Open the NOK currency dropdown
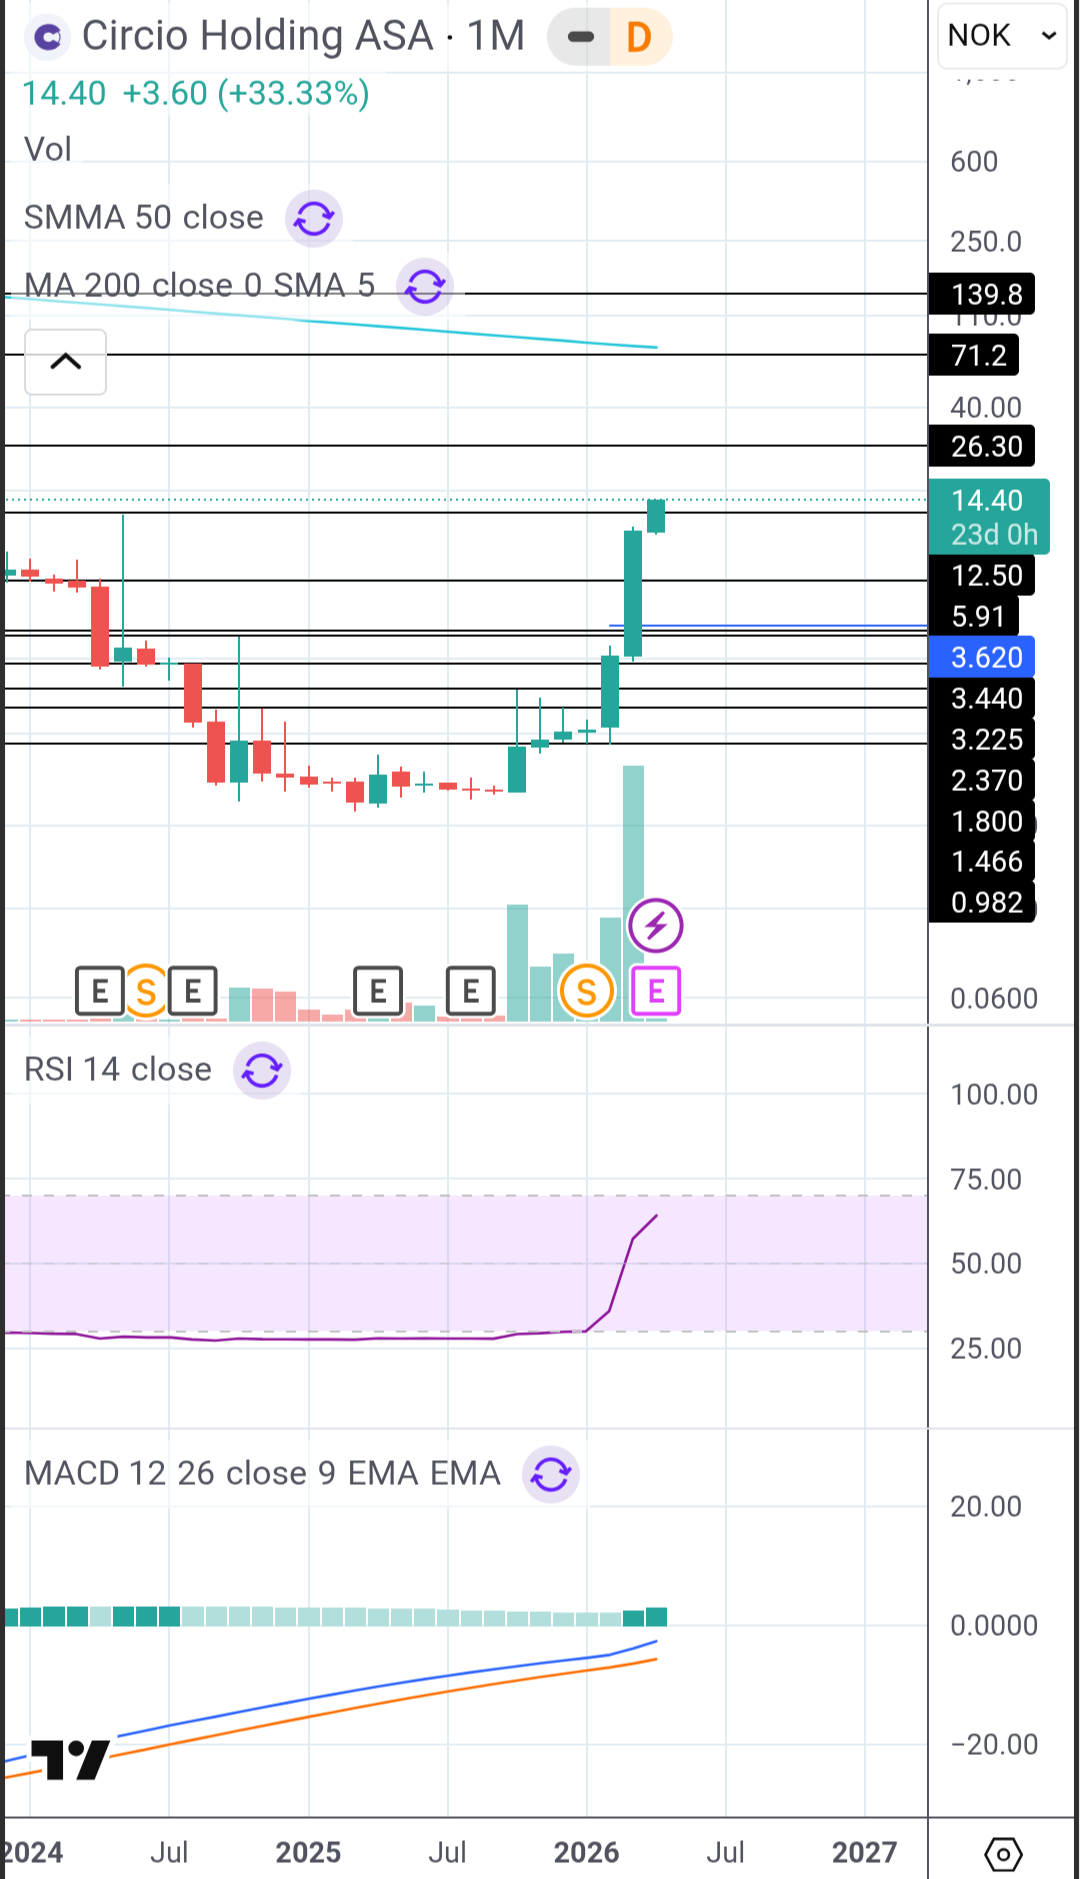Screen dimensions: 1080x1879 1002,36
